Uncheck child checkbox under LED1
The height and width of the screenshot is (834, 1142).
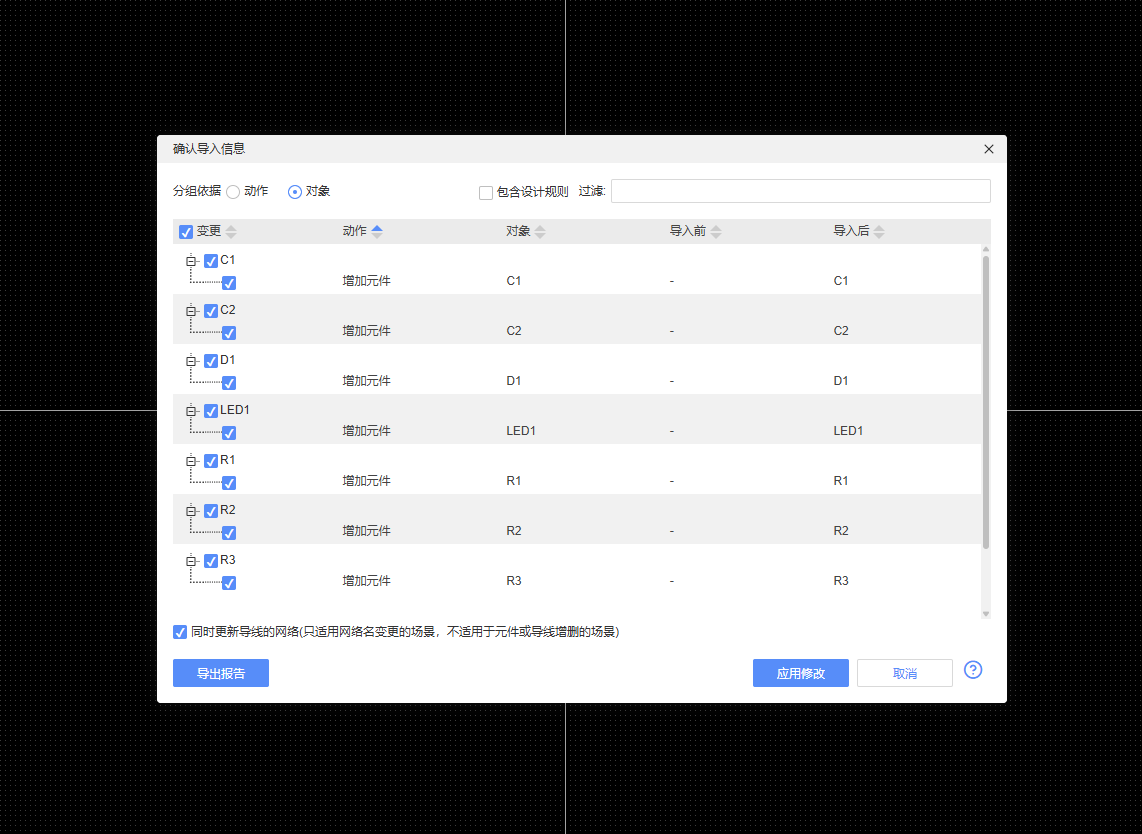(x=229, y=433)
